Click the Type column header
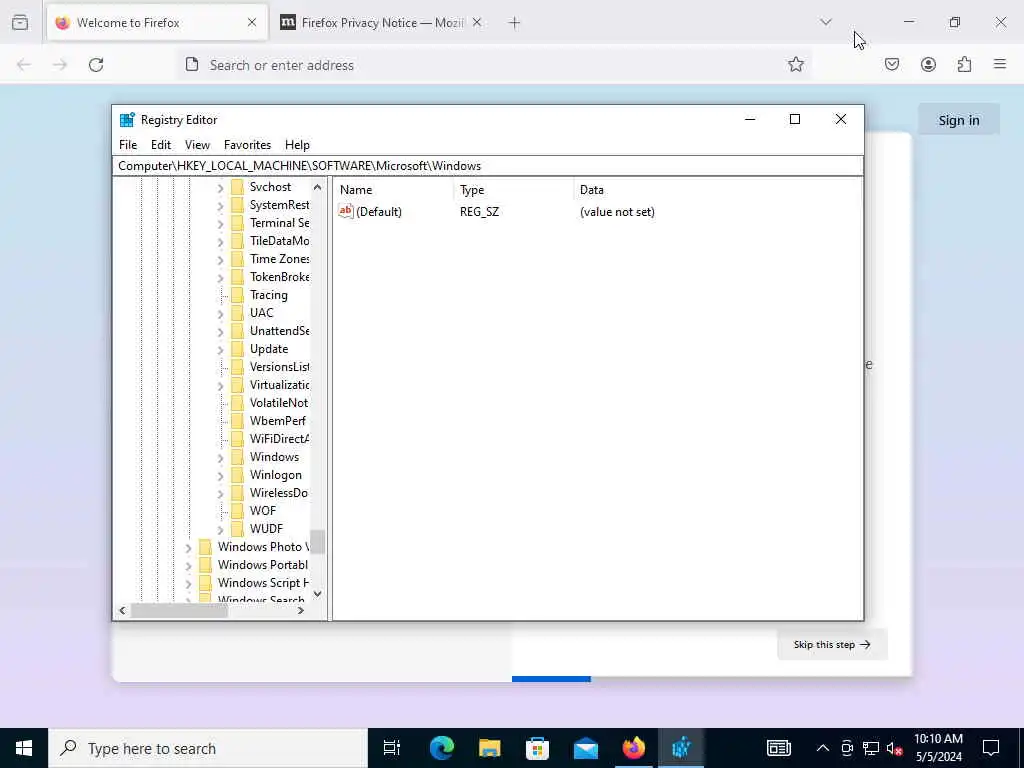Screen dimensions: 1024x768 [514, 190]
